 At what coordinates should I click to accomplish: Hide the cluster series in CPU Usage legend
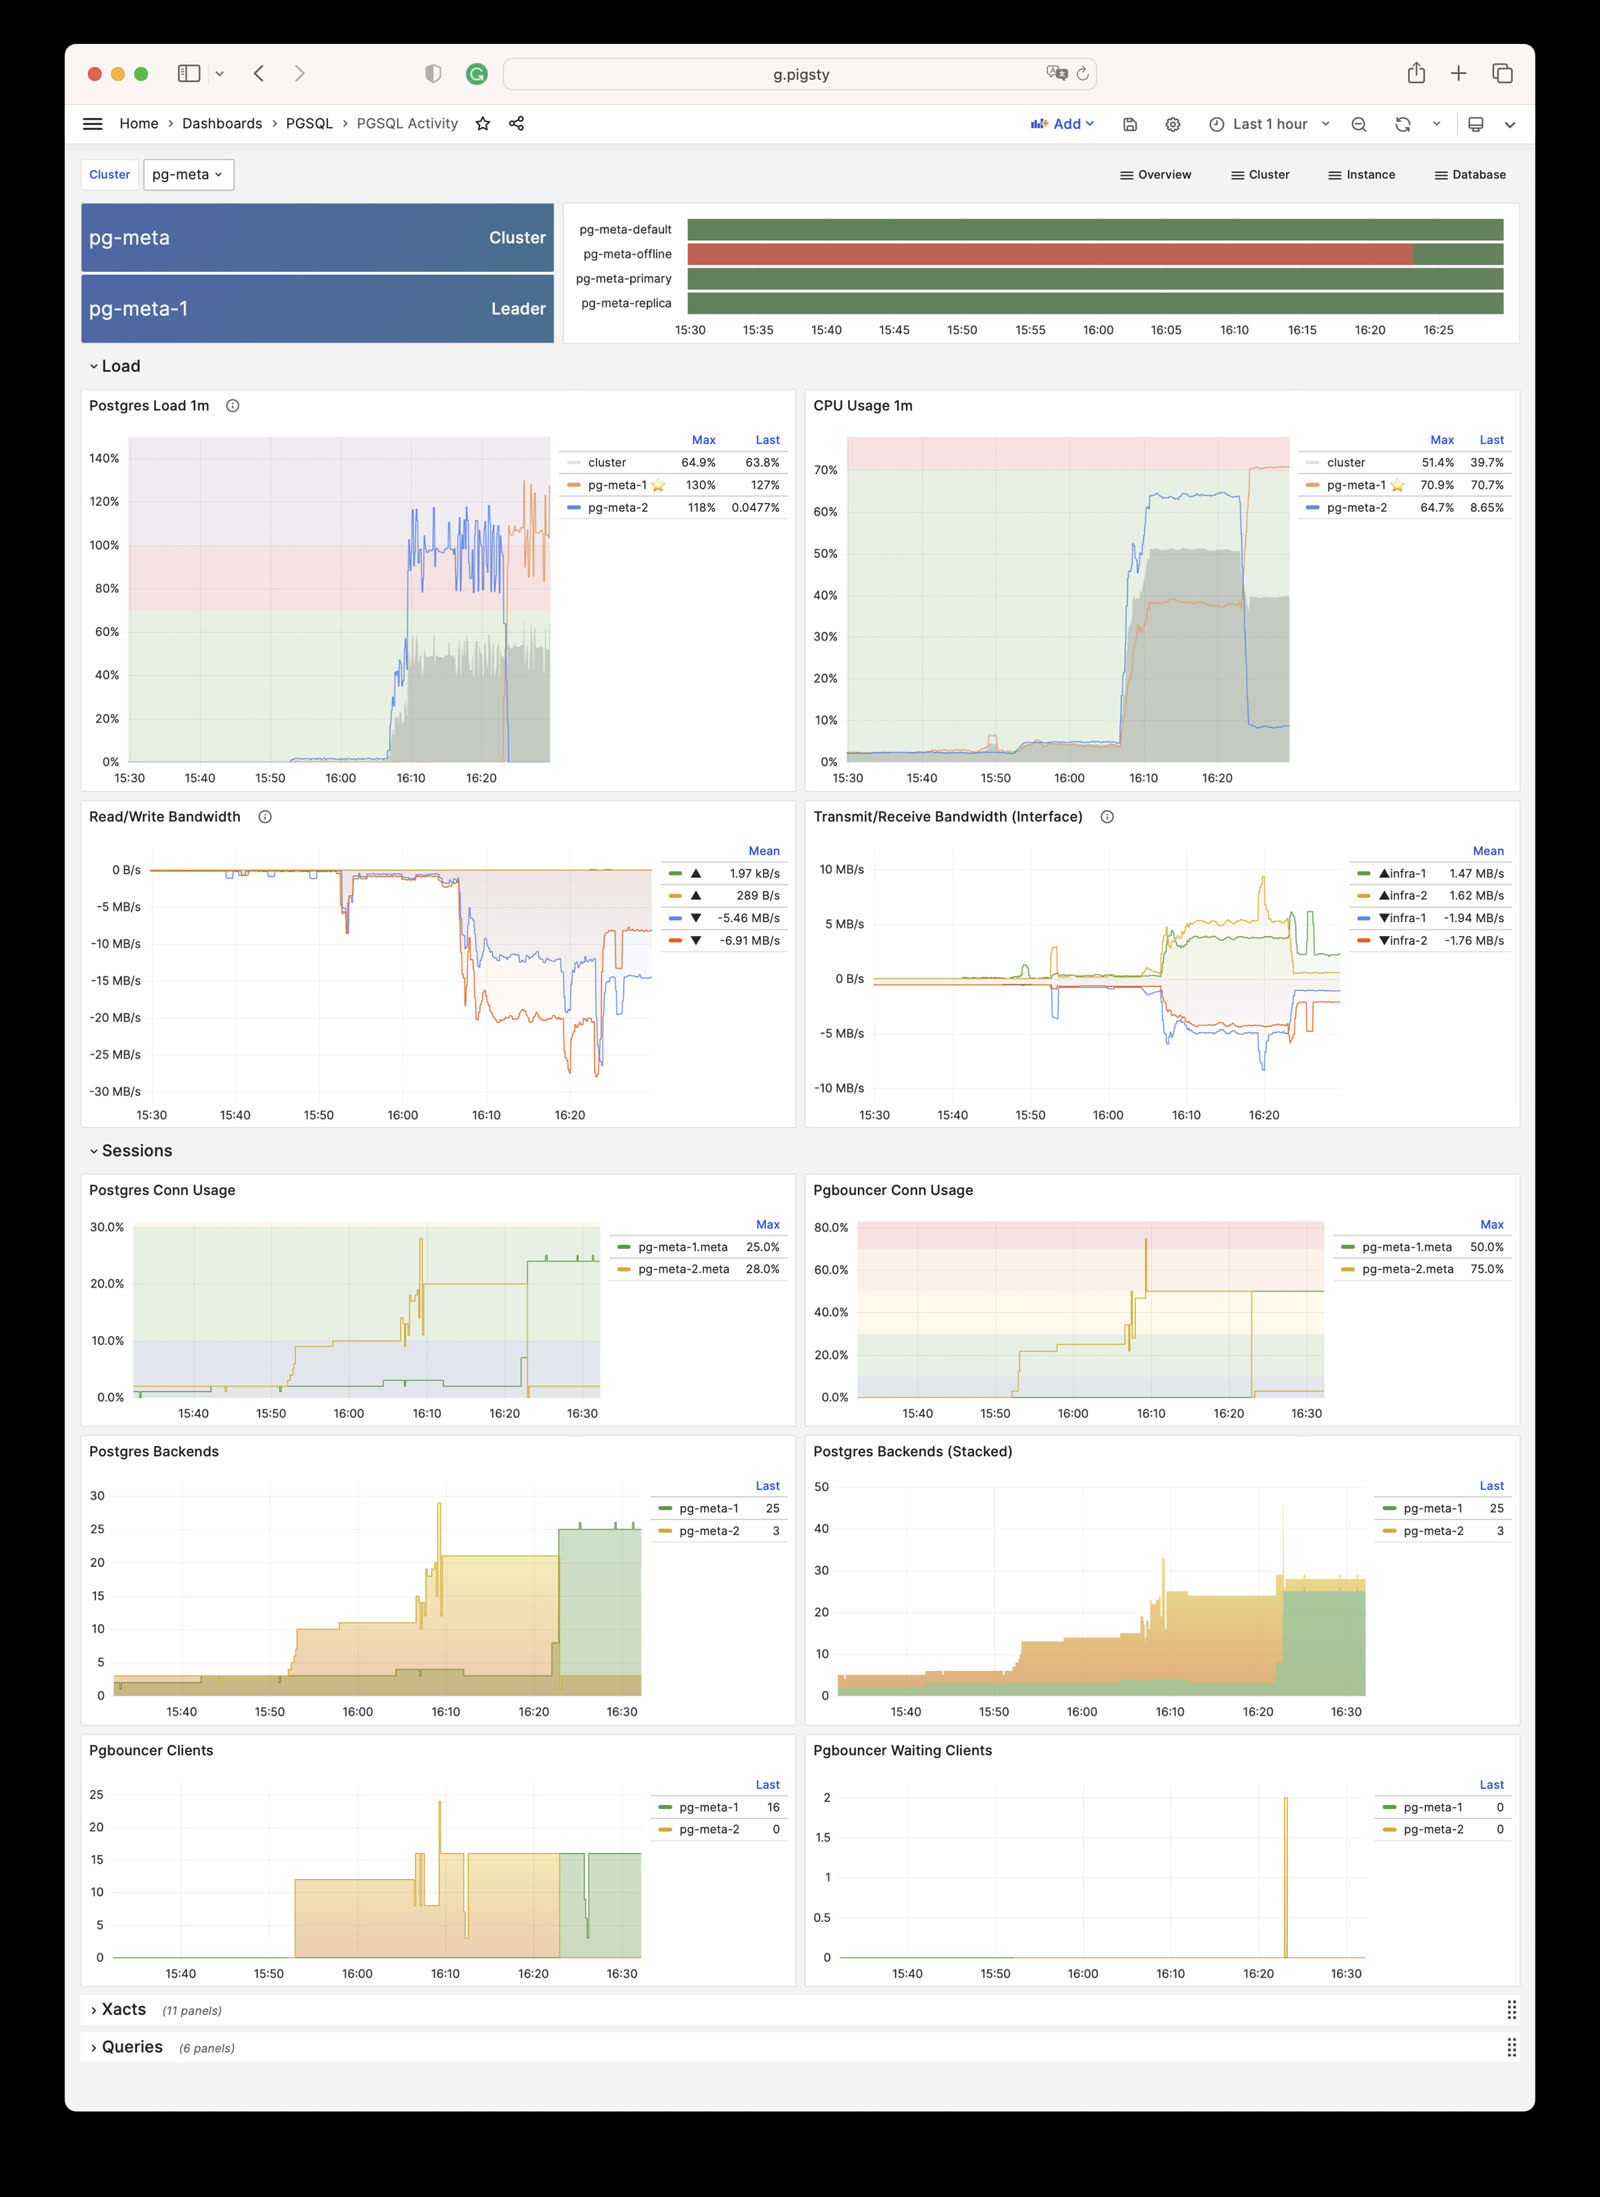[1347, 462]
